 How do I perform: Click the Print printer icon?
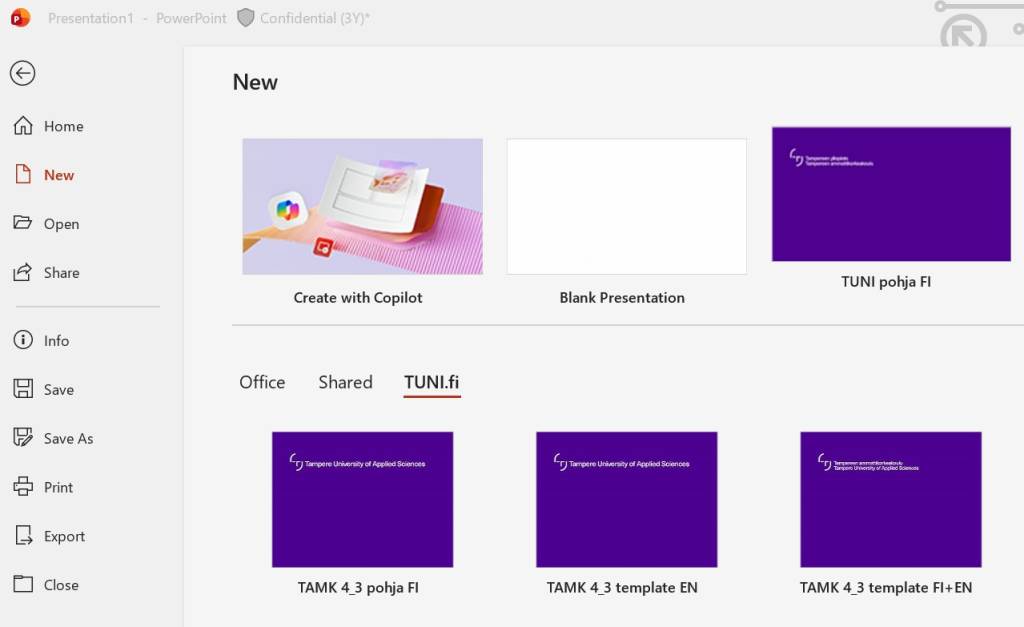point(23,487)
